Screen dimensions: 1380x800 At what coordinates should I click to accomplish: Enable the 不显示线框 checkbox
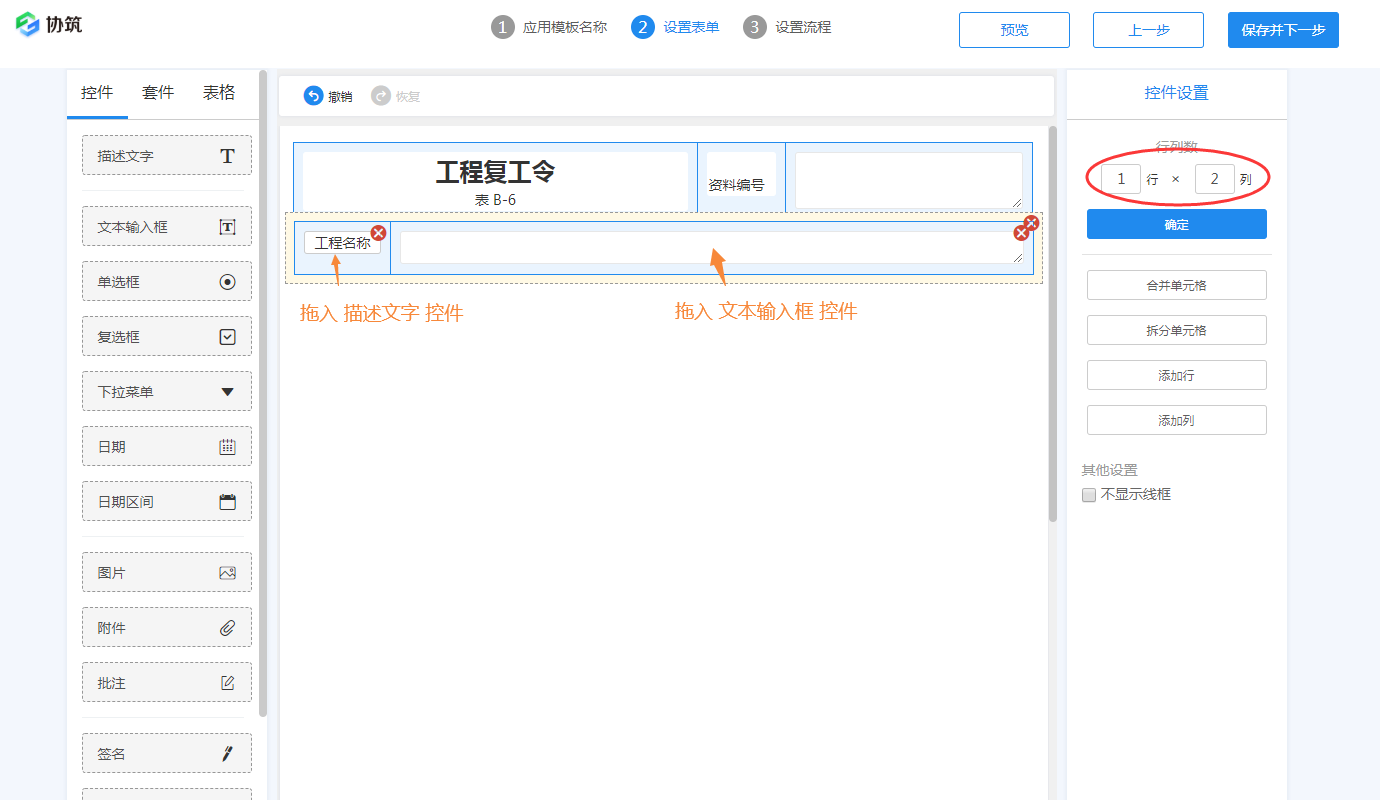click(x=1088, y=494)
